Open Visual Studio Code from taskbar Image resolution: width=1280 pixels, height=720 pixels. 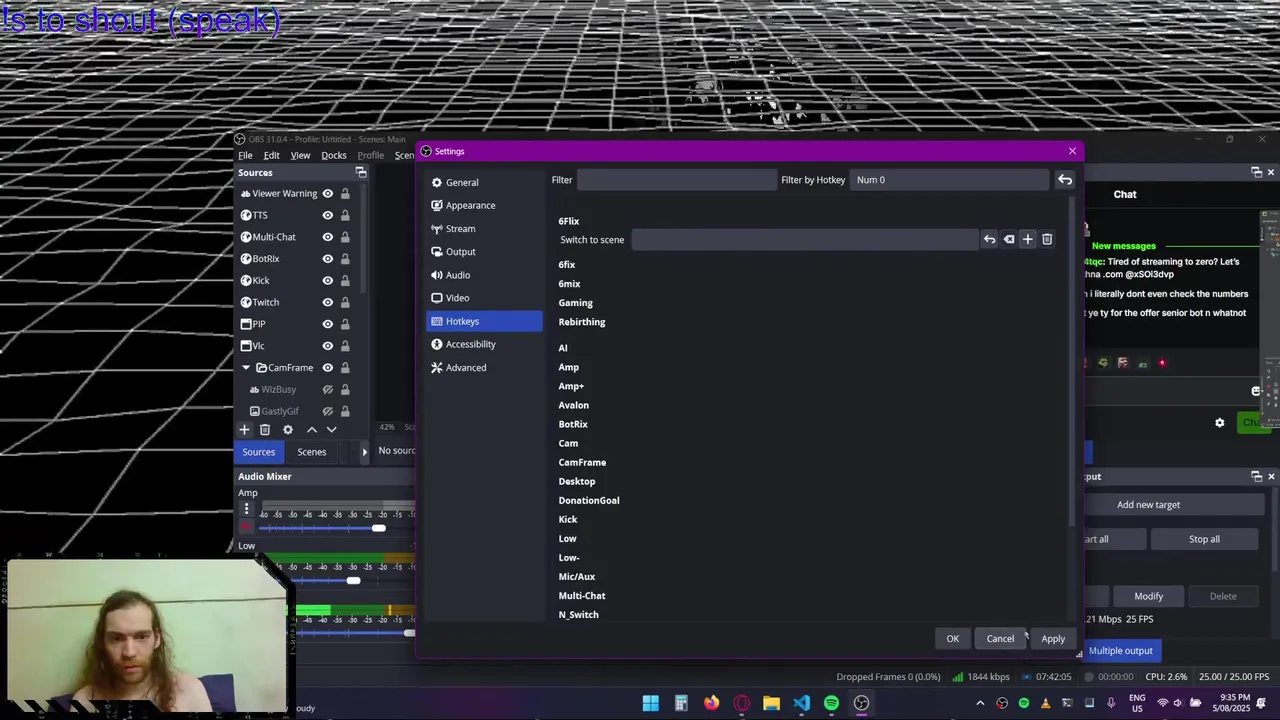[x=801, y=703]
